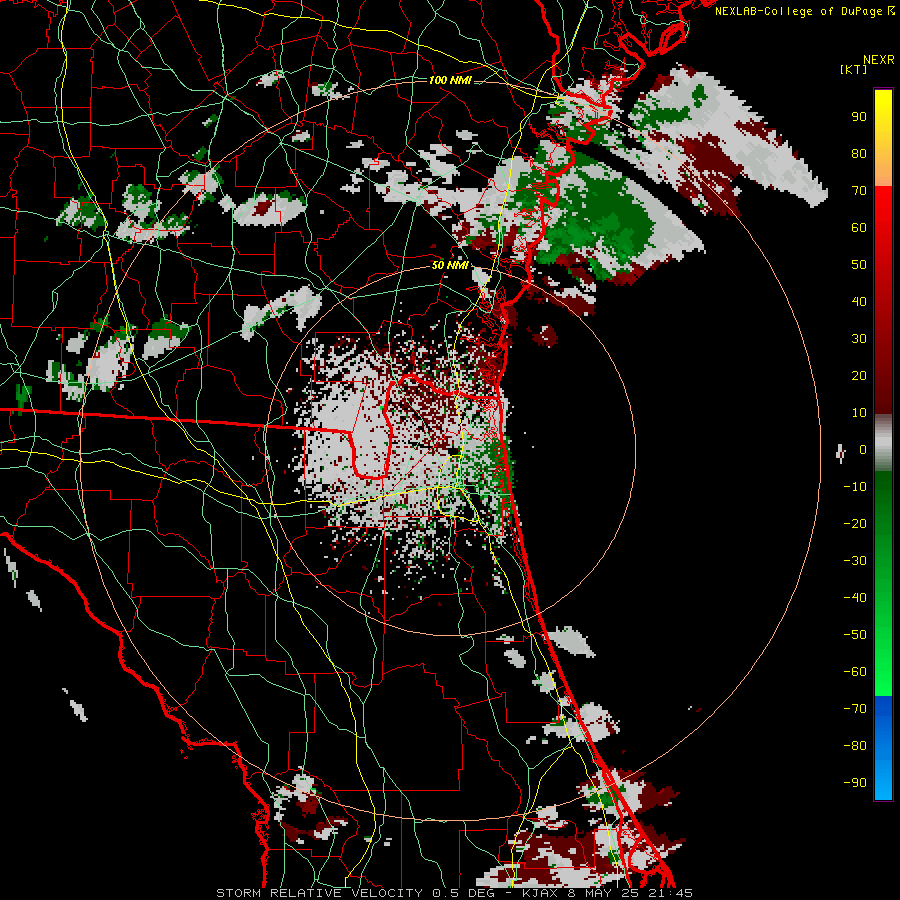900x900 pixels.
Task: Click the 60 value on the velocity scale
Action: [x=859, y=227]
